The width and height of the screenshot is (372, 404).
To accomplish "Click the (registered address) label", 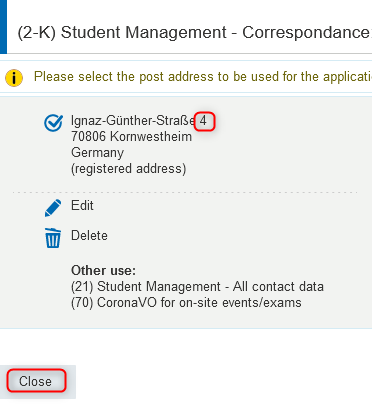I will (128, 169).
